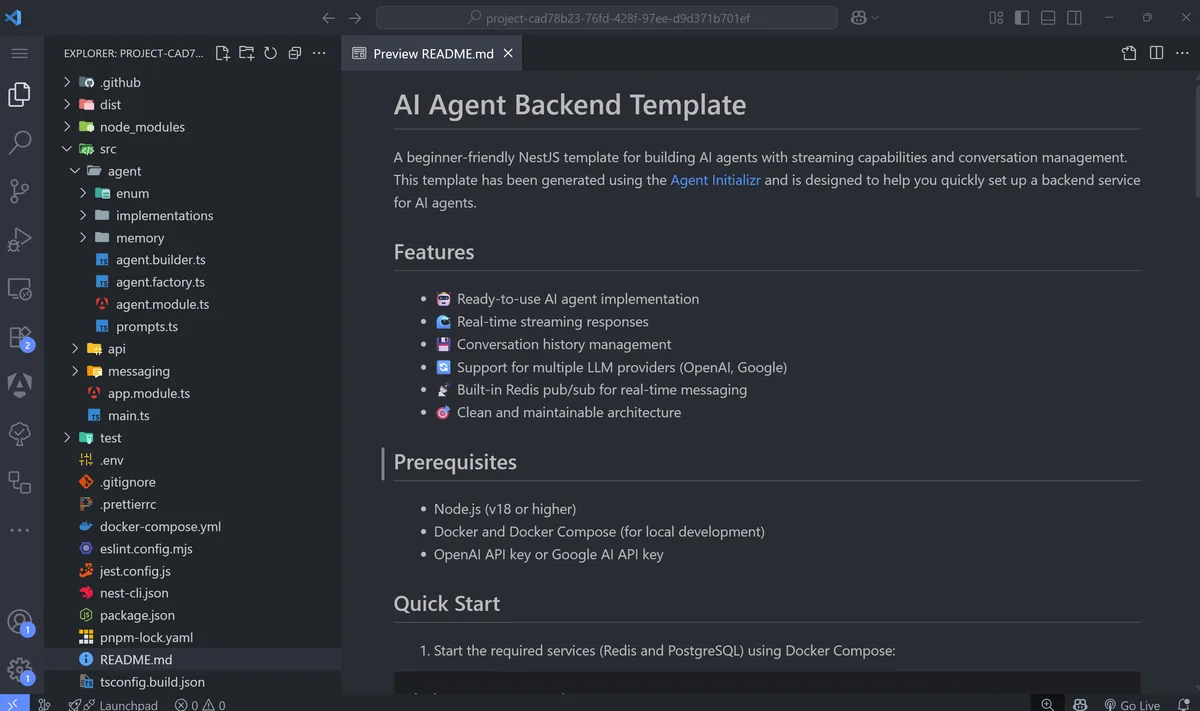1200x711 pixels.
Task: Split the editor to the right
Action: pyautogui.click(x=1156, y=53)
